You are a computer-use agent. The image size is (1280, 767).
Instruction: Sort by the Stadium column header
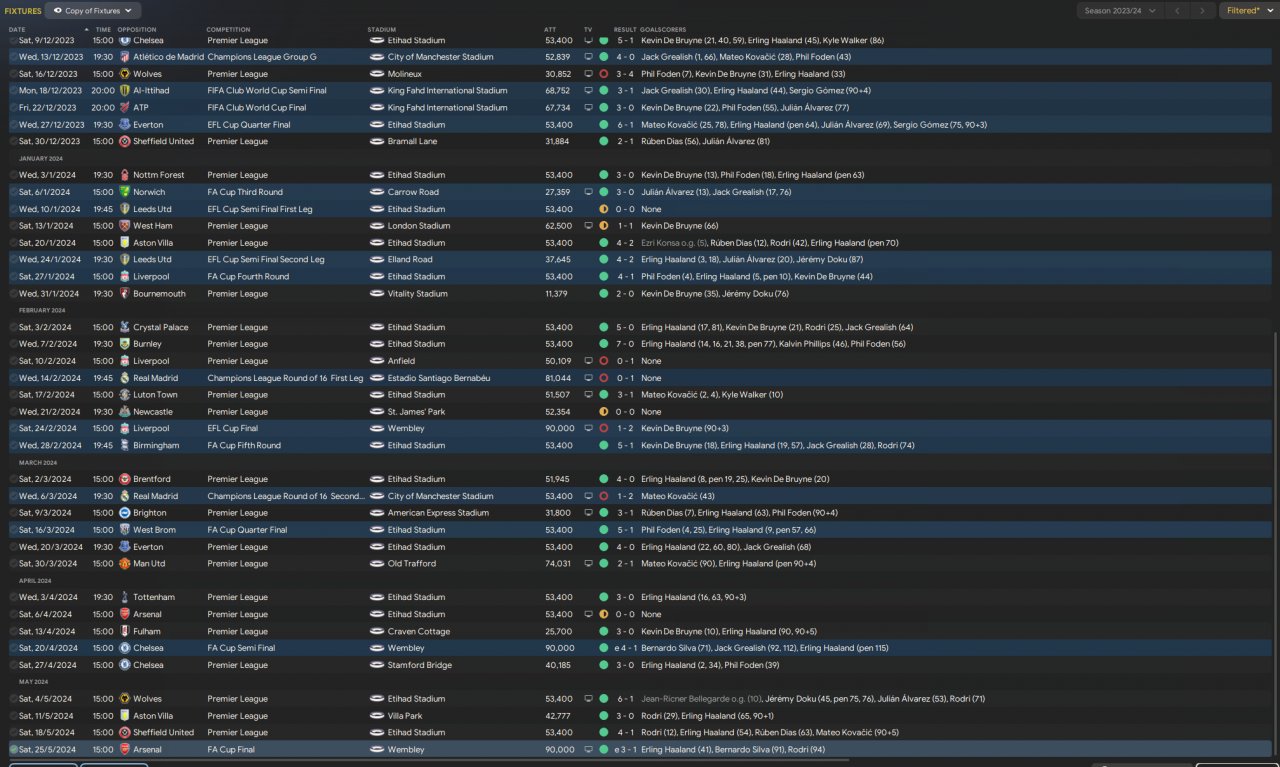[381, 29]
